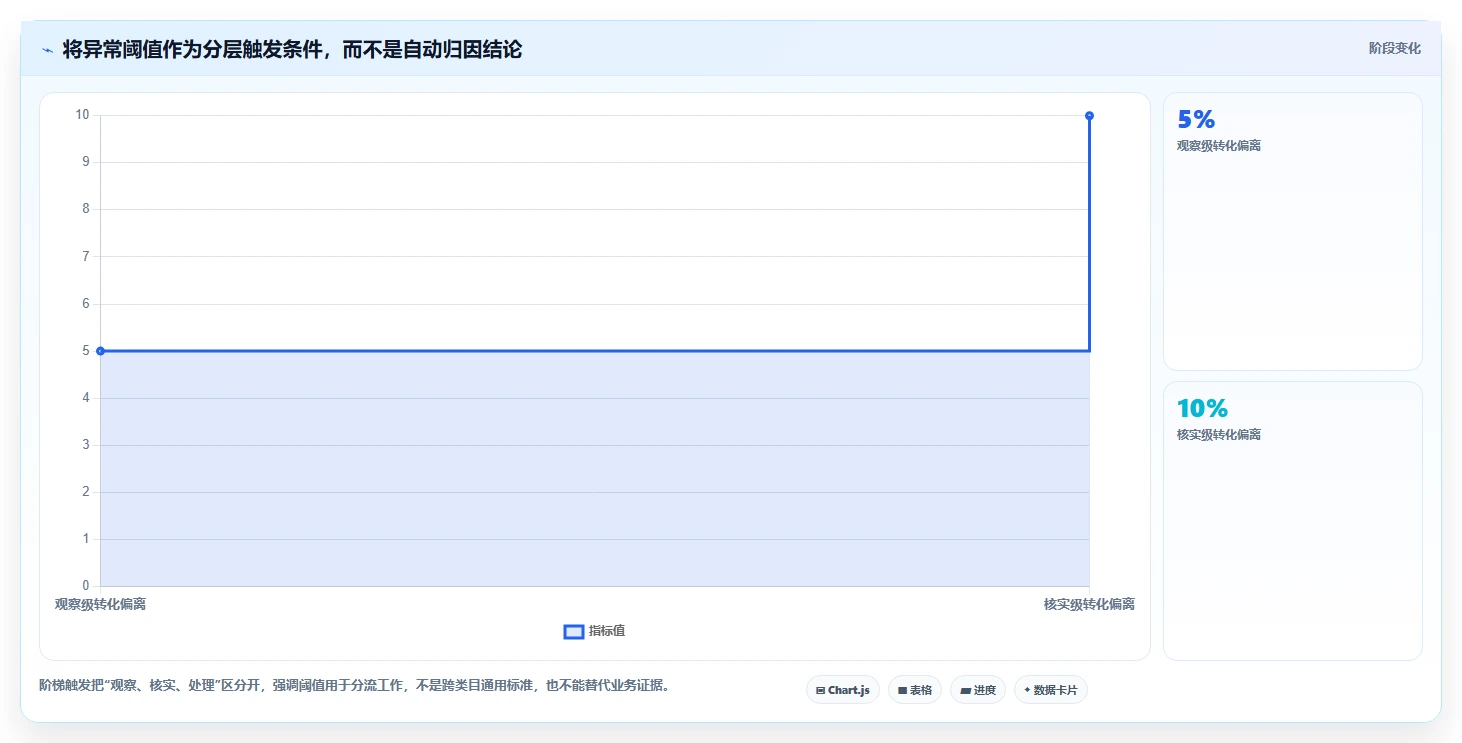Click the data point at value 10

click(x=1089, y=115)
